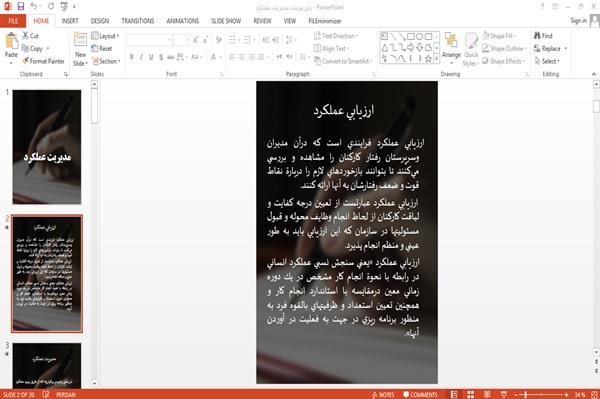Screen dimensions: 600x399
Task: Switch to ANIMATIONS tab
Action: 183,21
